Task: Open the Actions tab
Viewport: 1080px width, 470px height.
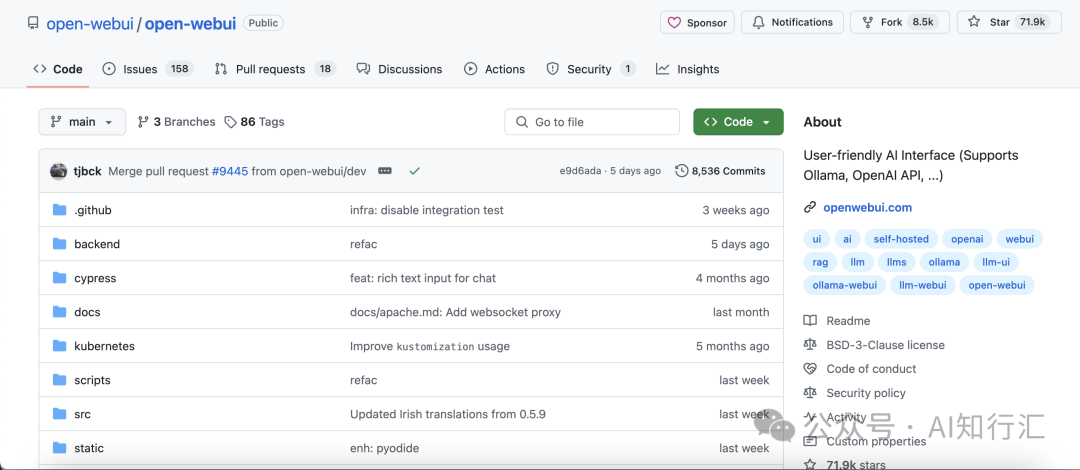Action: pyautogui.click(x=495, y=69)
